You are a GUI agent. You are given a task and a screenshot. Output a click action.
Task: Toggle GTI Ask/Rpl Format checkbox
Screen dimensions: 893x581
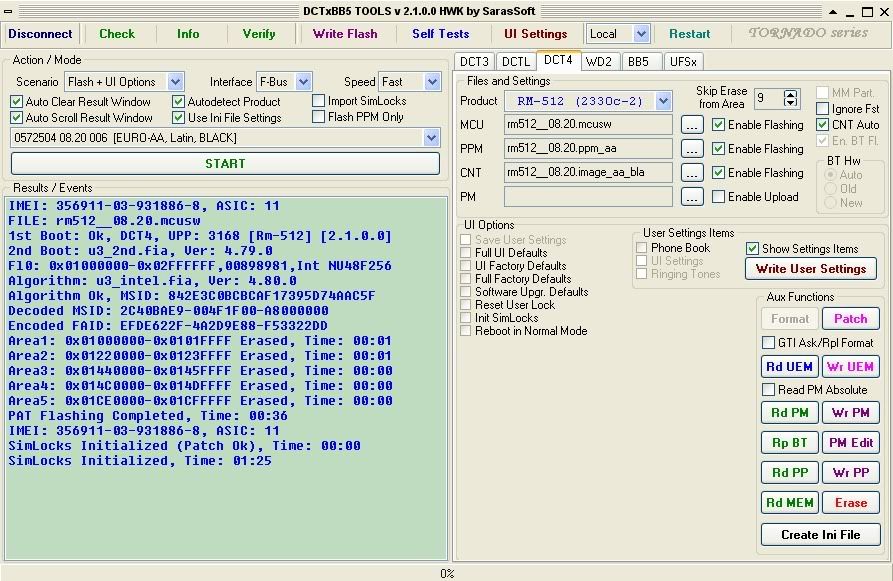point(768,342)
